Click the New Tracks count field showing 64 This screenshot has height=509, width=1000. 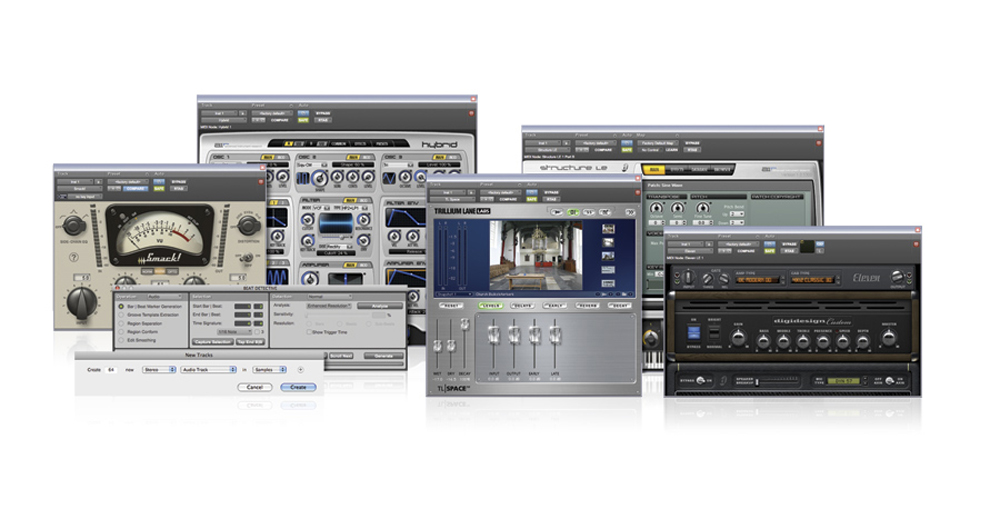point(112,369)
